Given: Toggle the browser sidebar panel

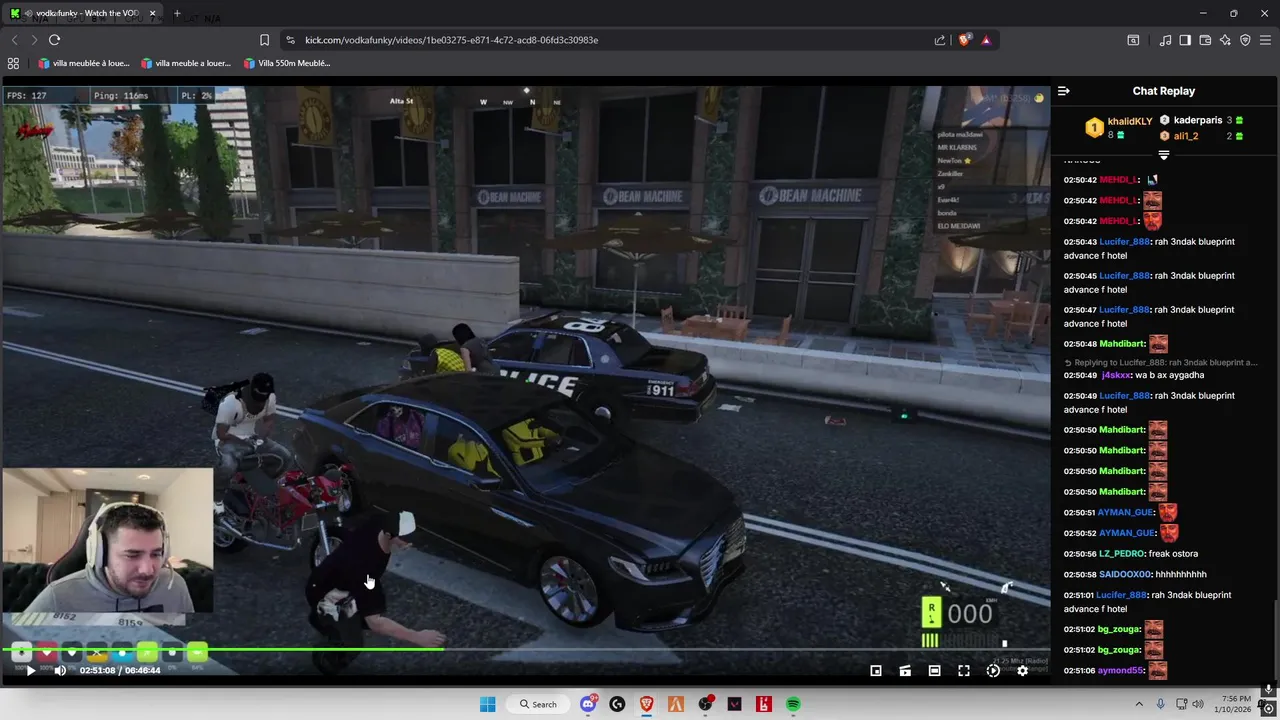Looking at the screenshot, I should coord(1185,40).
